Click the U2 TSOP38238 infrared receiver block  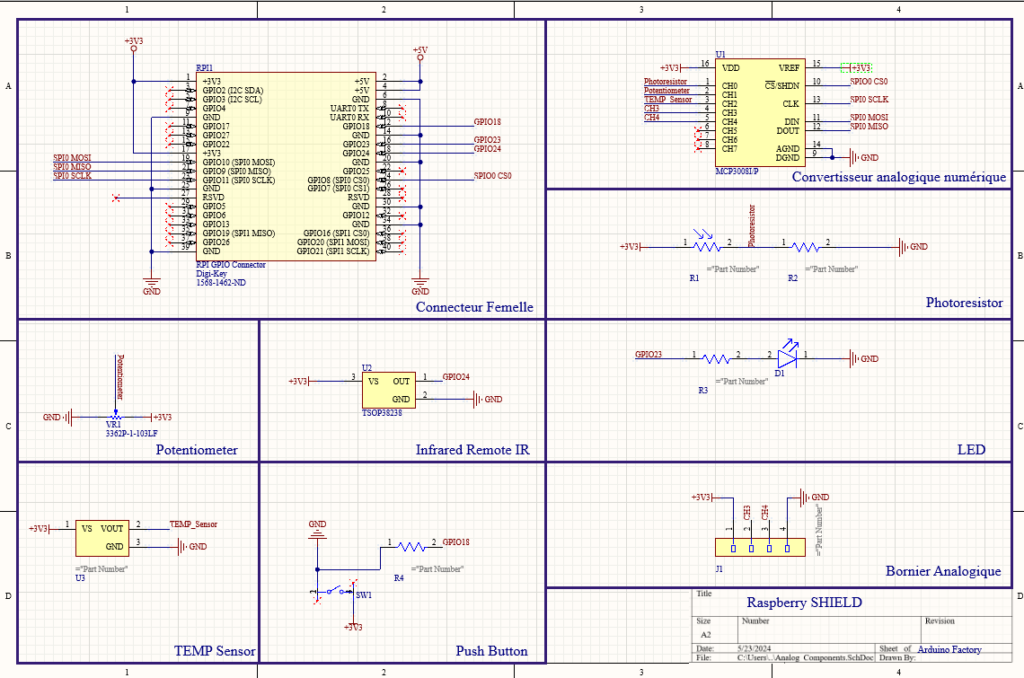(387, 390)
